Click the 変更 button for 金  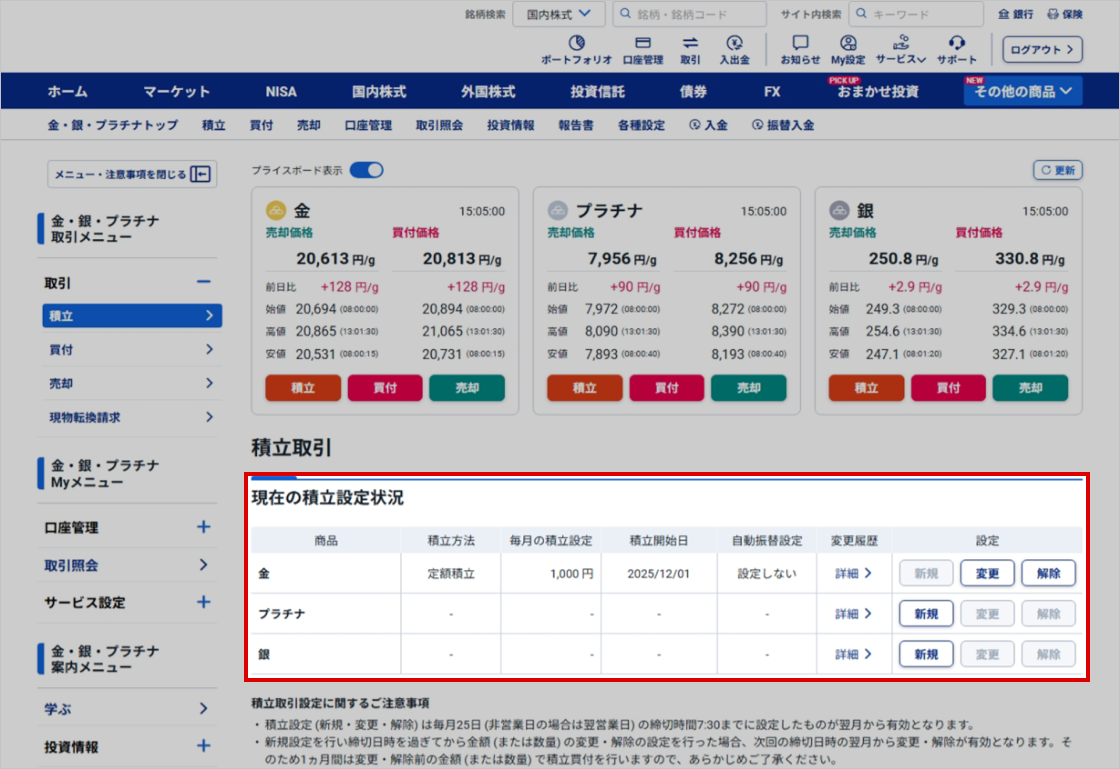[987, 573]
